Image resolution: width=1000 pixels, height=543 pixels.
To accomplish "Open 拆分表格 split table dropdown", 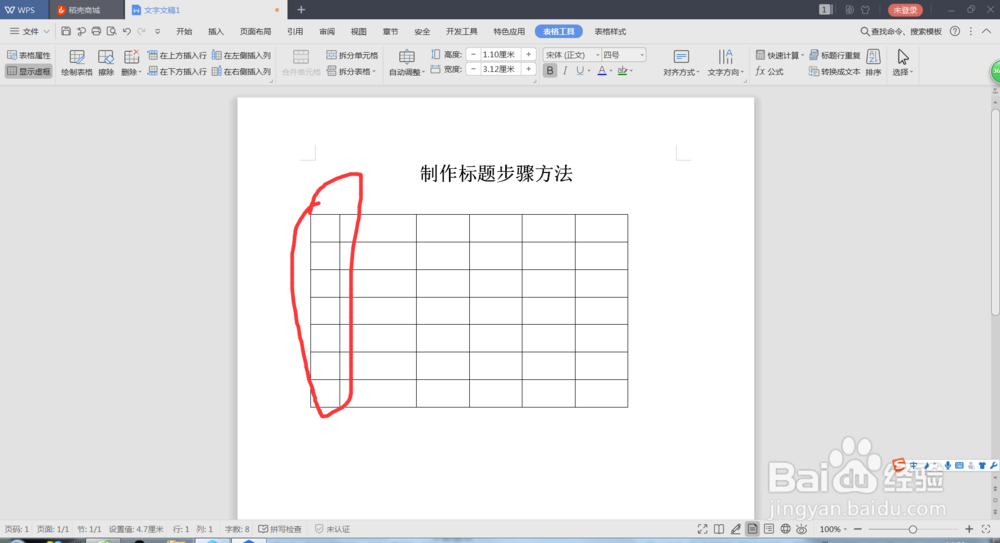I will (351, 71).
